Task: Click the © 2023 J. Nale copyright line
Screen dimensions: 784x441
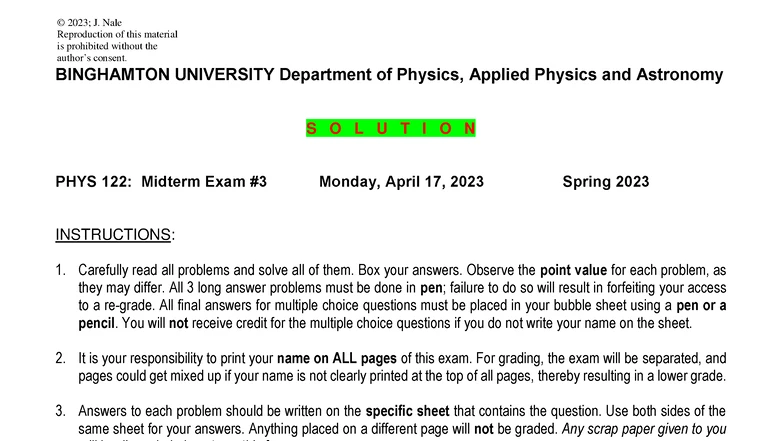Action: pyautogui.click(x=89, y=22)
